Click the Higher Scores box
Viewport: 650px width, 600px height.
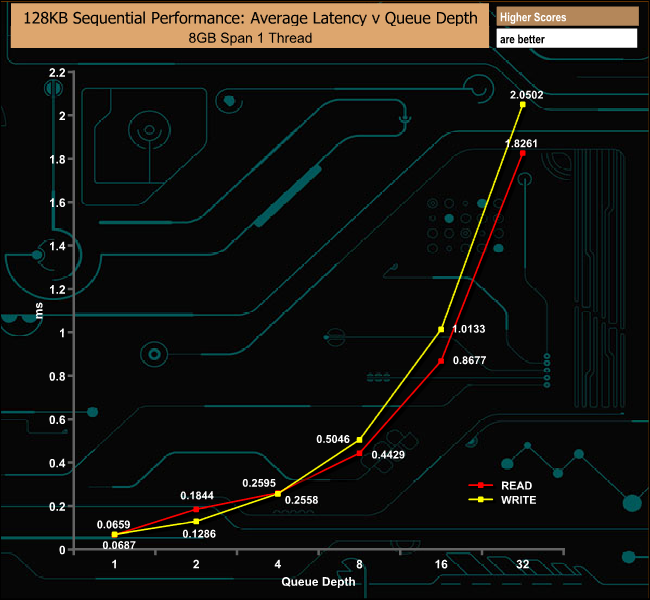[567, 17]
